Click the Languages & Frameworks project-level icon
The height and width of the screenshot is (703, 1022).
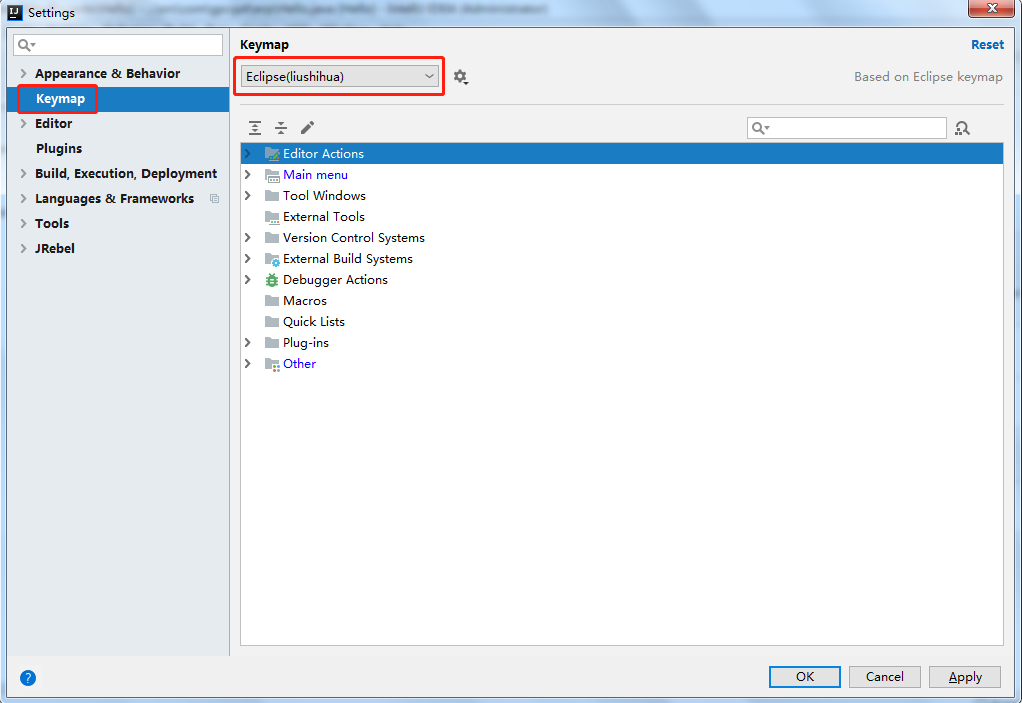pyautogui.click(x=214, y=199)
